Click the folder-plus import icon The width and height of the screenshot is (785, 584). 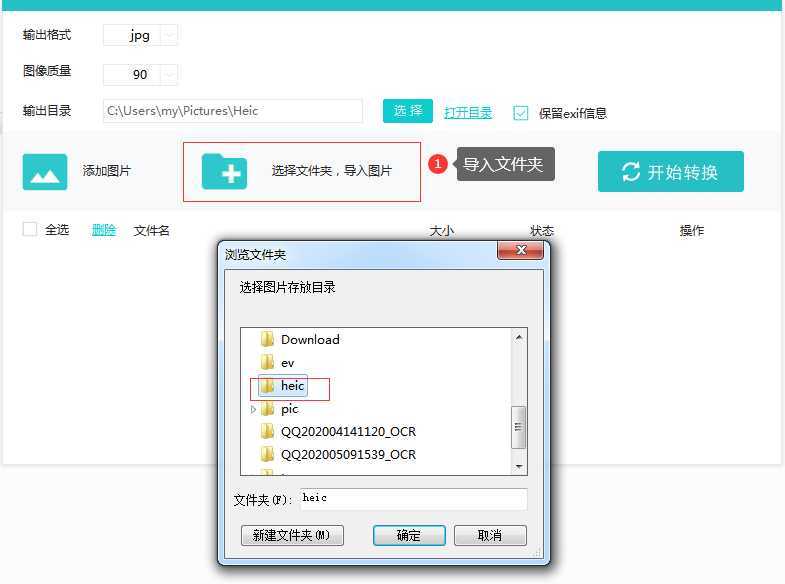pyautogui.click(x=224, y=172)
